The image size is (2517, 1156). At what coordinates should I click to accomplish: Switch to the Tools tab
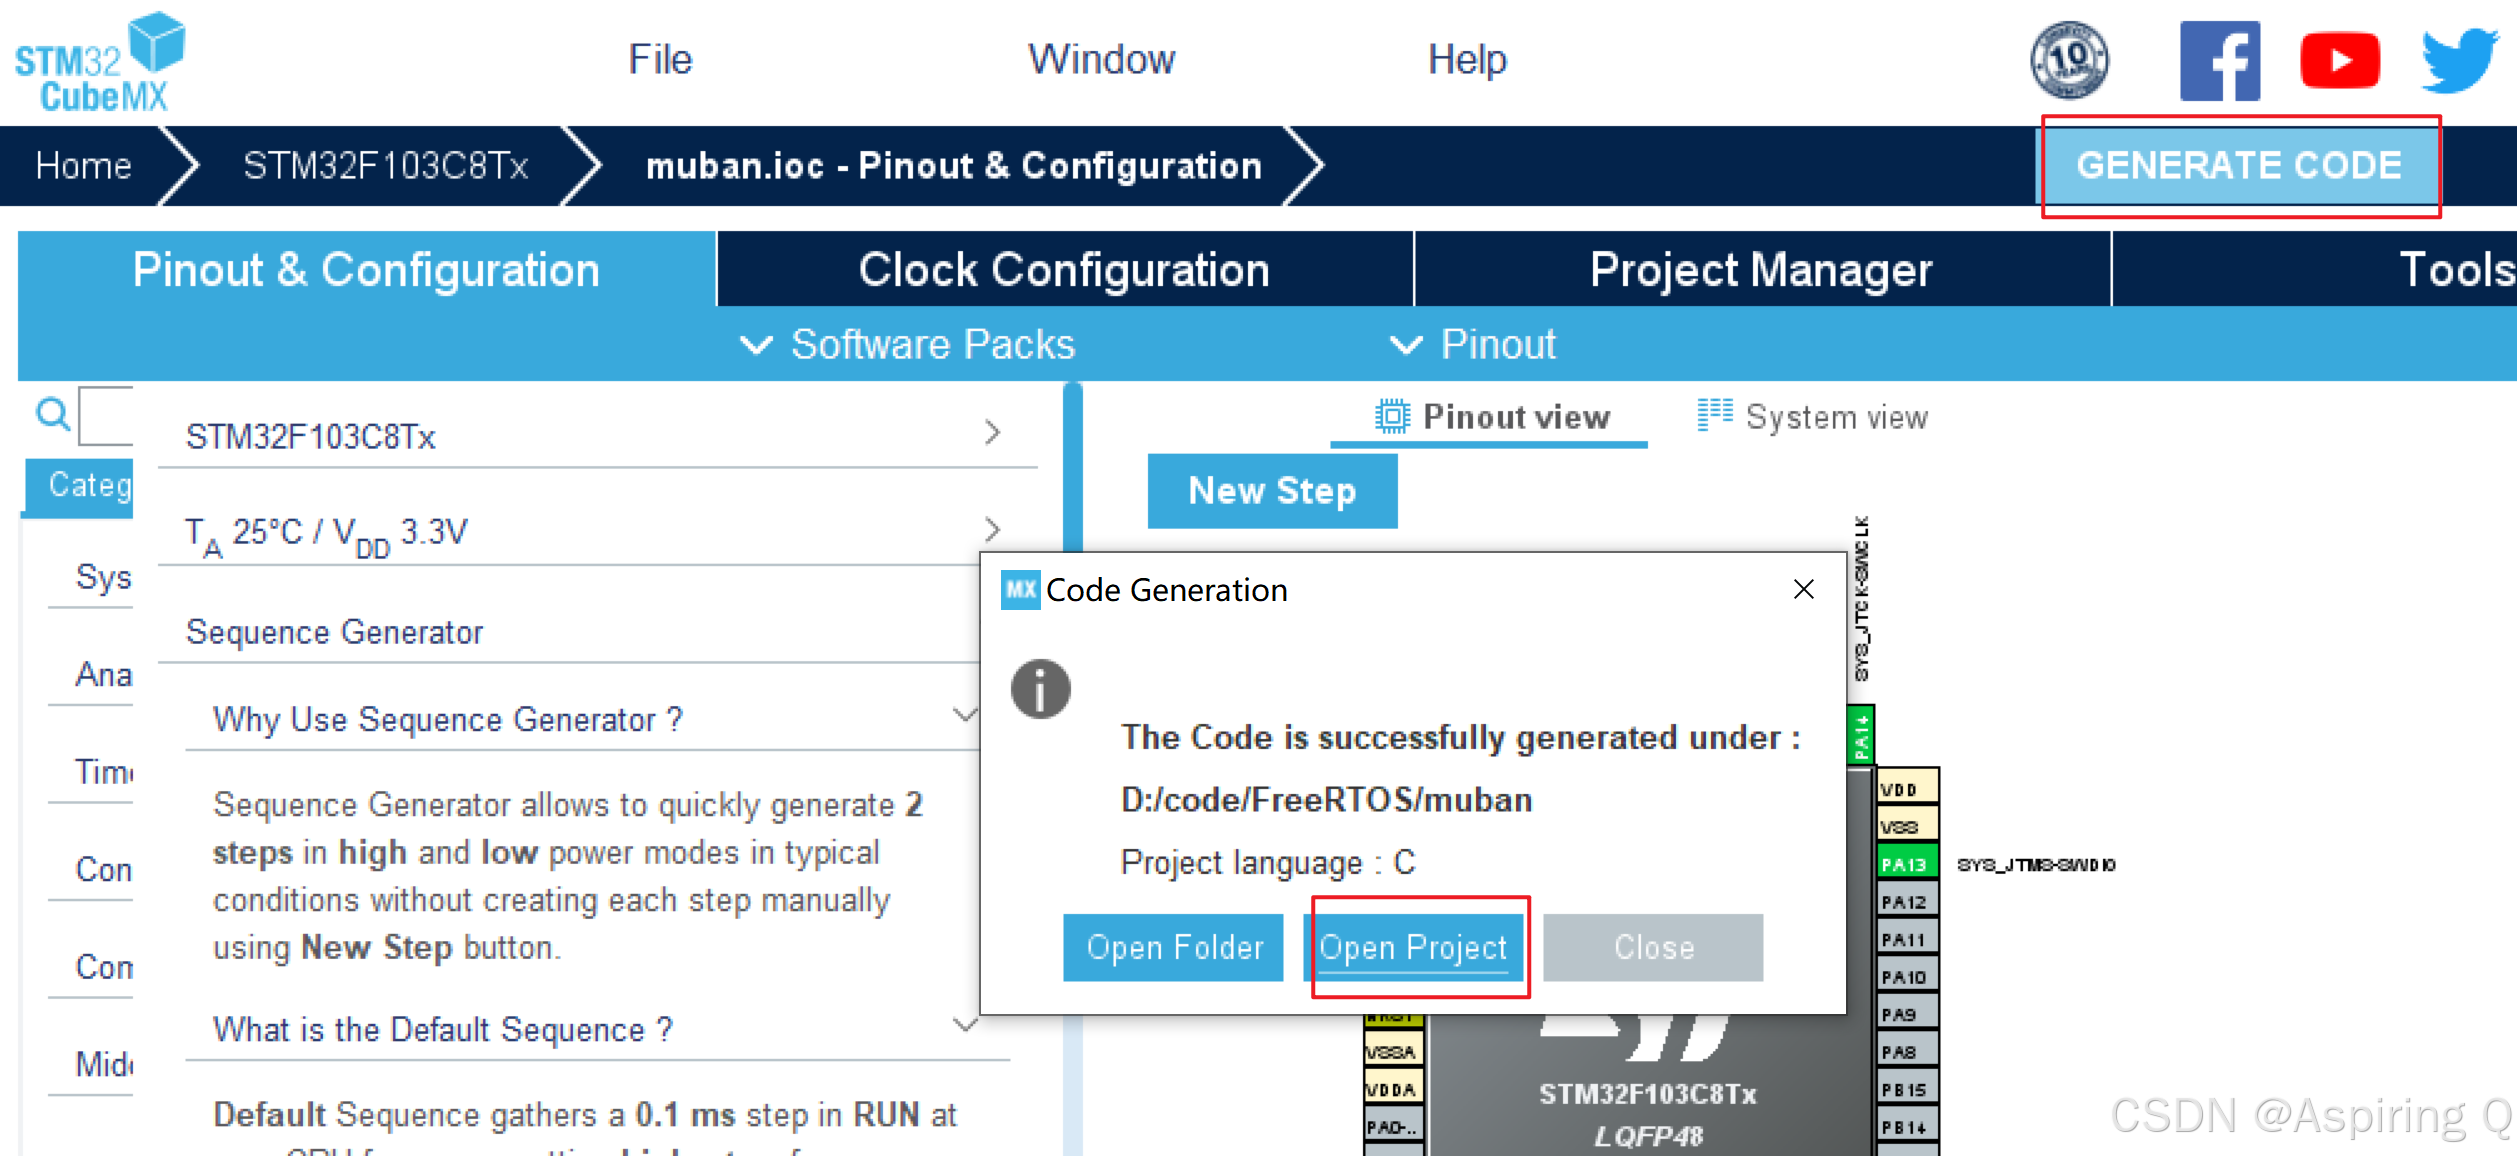(x=2456, y=269)
